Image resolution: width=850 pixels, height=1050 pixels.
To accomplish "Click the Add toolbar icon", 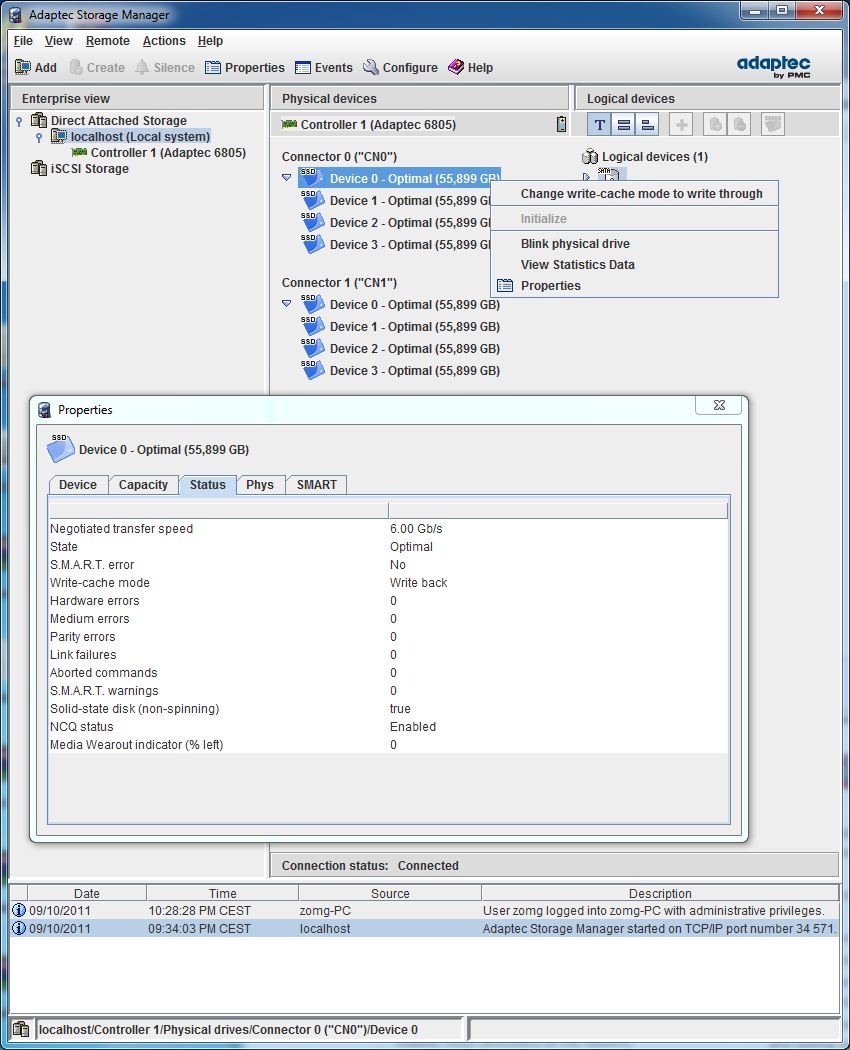I will tap(23, 67).
